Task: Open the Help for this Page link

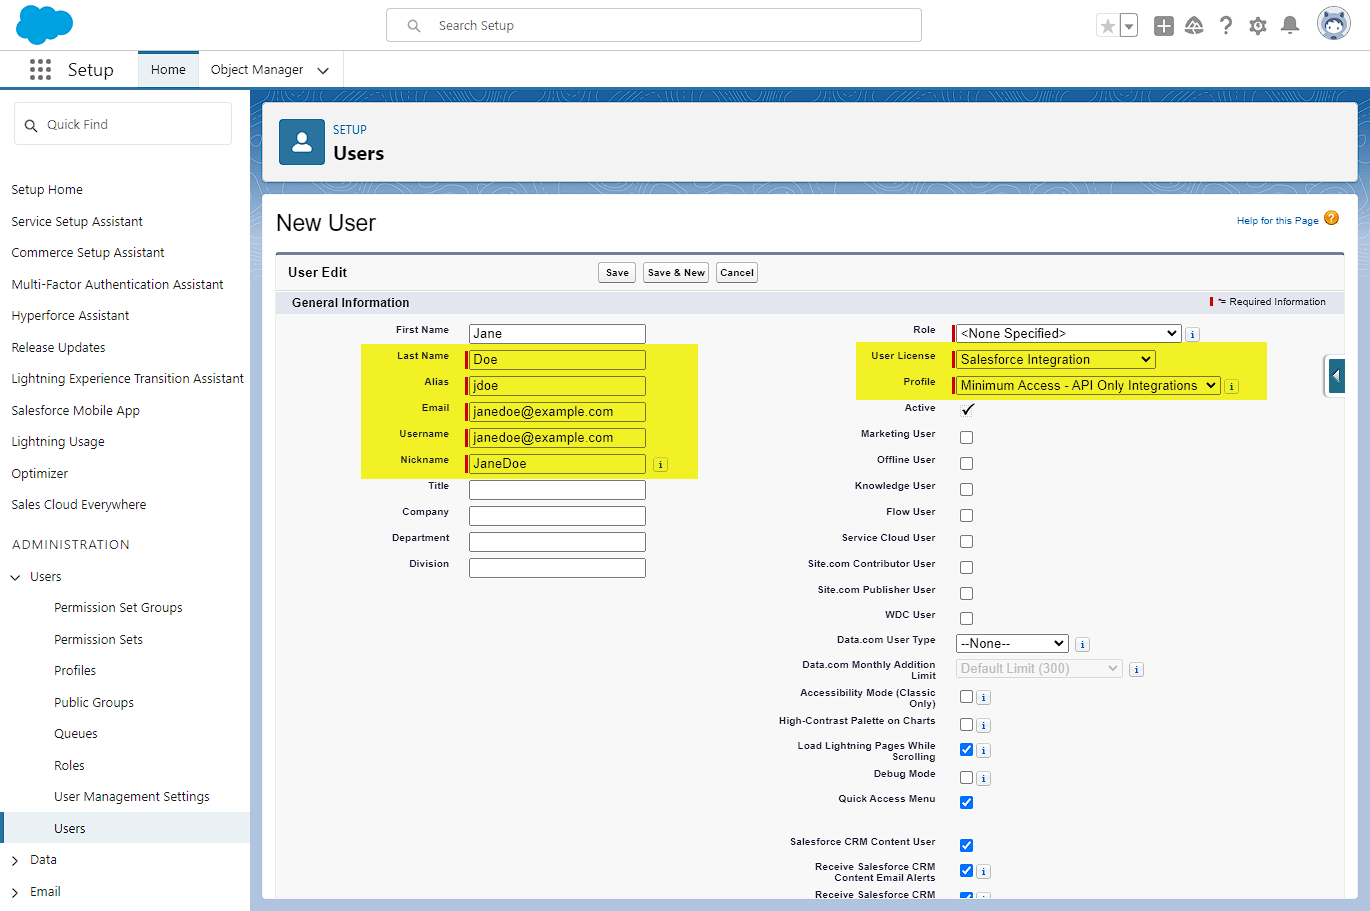Action: 1277,221
